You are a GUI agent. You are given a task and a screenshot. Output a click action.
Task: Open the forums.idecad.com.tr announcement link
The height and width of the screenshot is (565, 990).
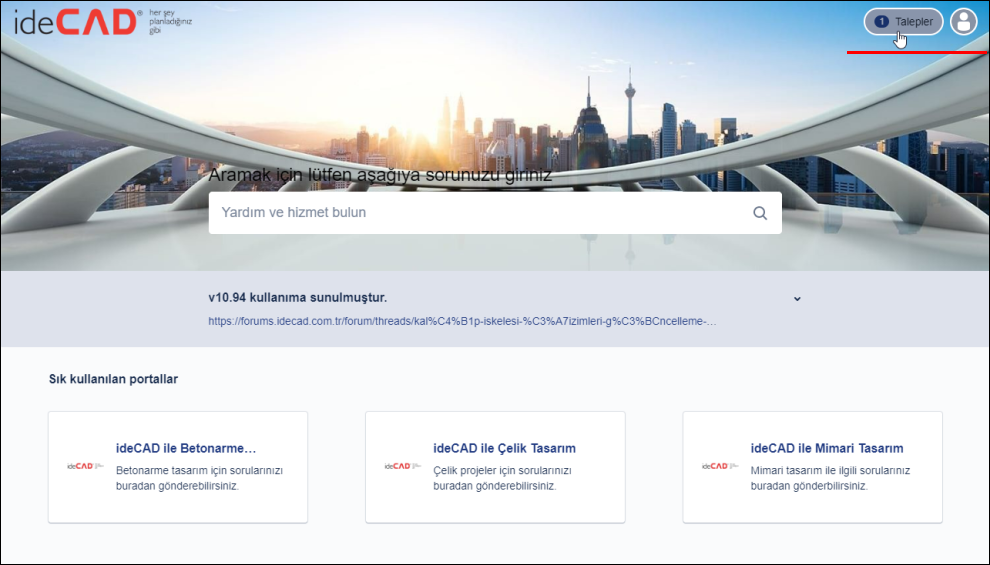point(462,321)
